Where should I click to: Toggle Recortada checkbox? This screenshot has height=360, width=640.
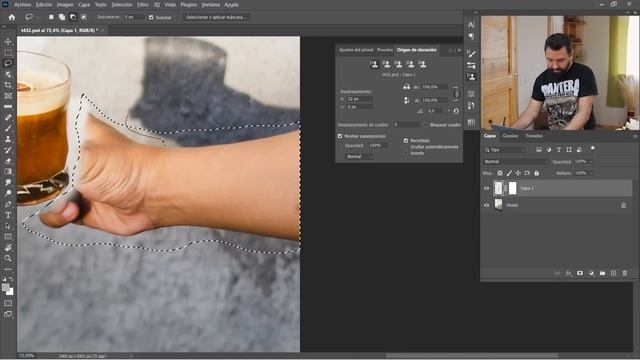(406, 140)
